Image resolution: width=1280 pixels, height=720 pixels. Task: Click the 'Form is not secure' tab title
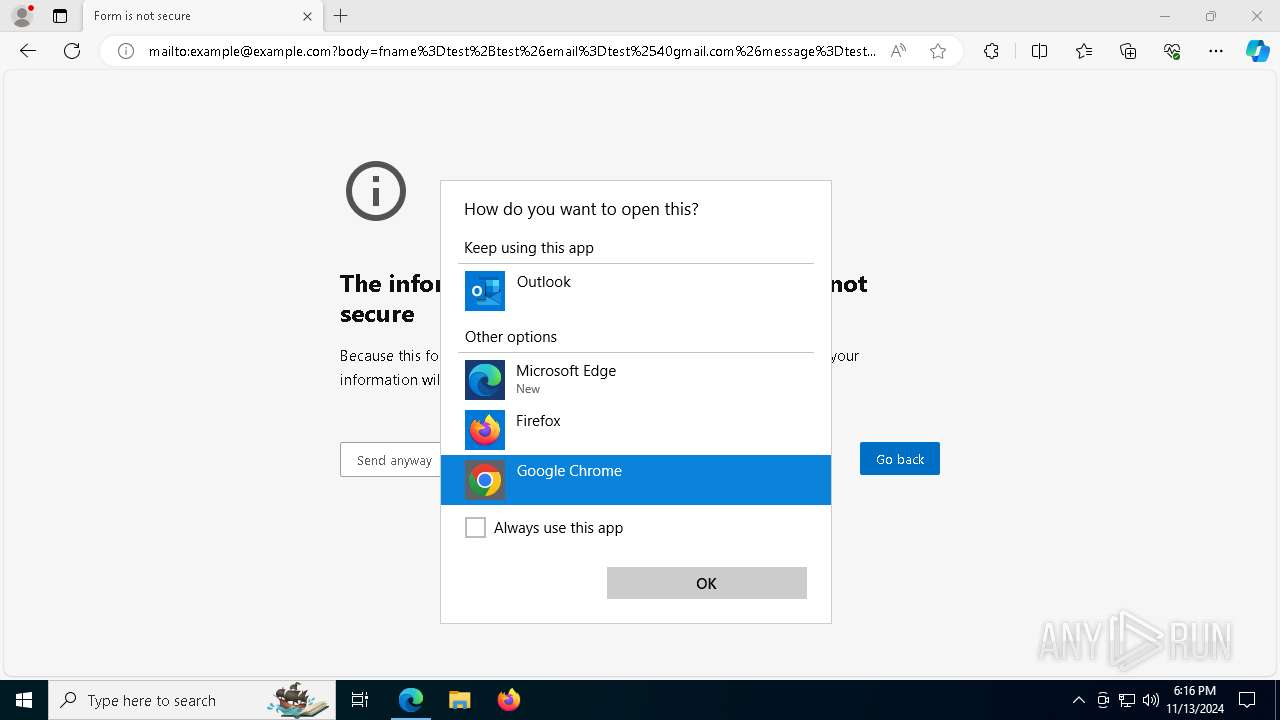(x=142, y=16)
